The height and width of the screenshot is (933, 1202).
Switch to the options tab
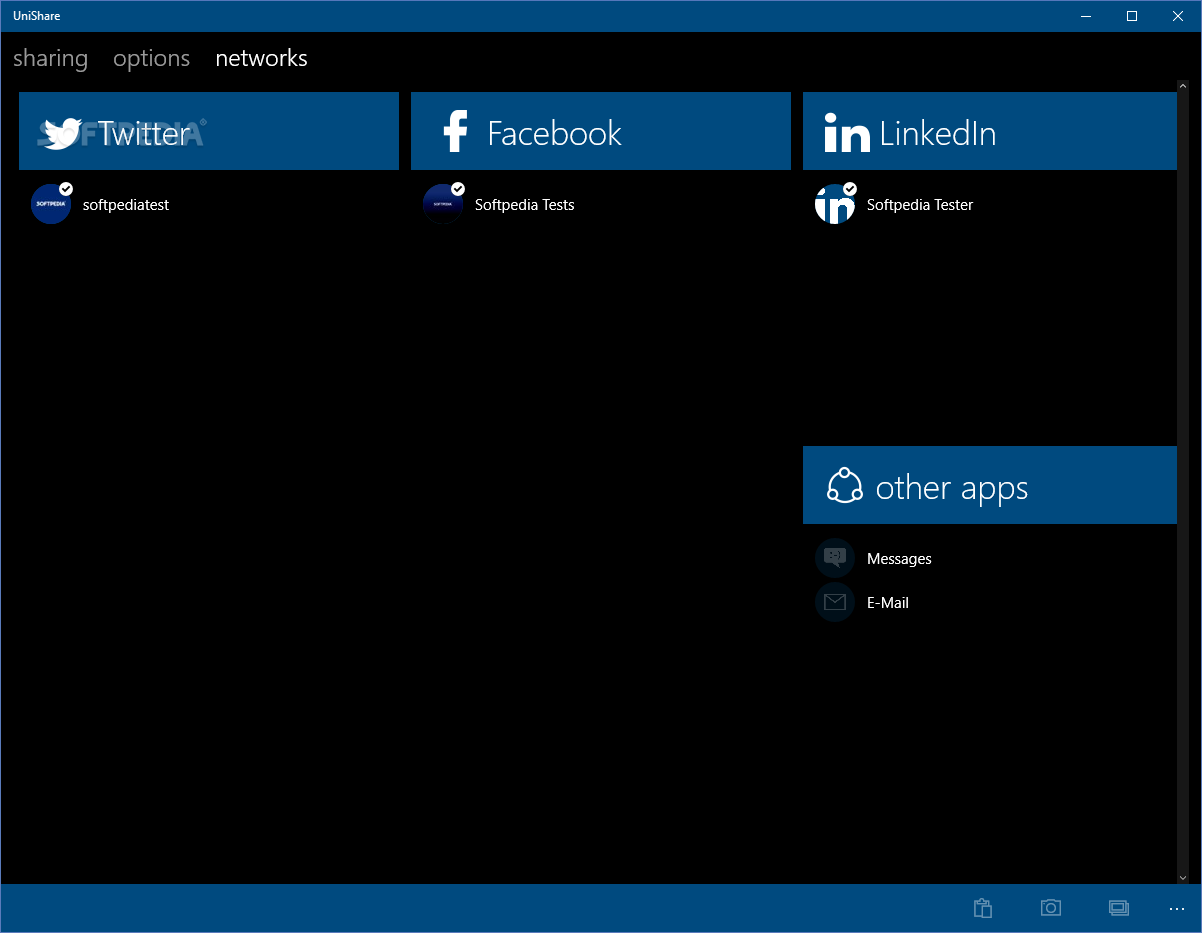point(151,58)
